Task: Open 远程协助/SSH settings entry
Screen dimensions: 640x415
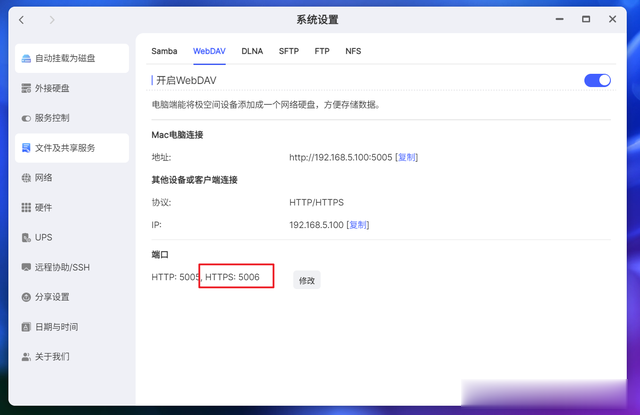Action: point(72,267)
